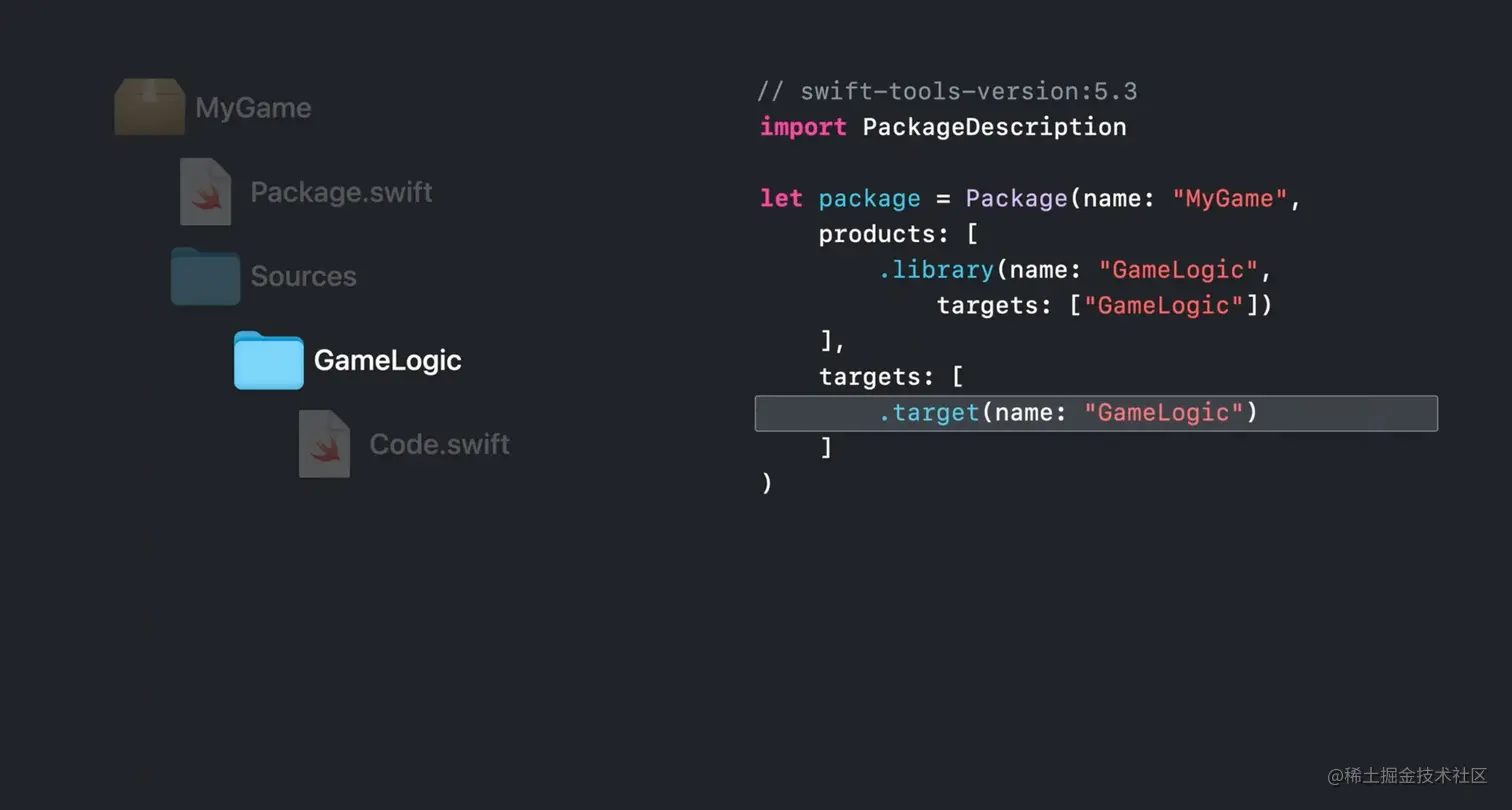Click the targets: [ line above highlight
The height and width of the screenshot is (810, 1512).
tap(890, 377)
